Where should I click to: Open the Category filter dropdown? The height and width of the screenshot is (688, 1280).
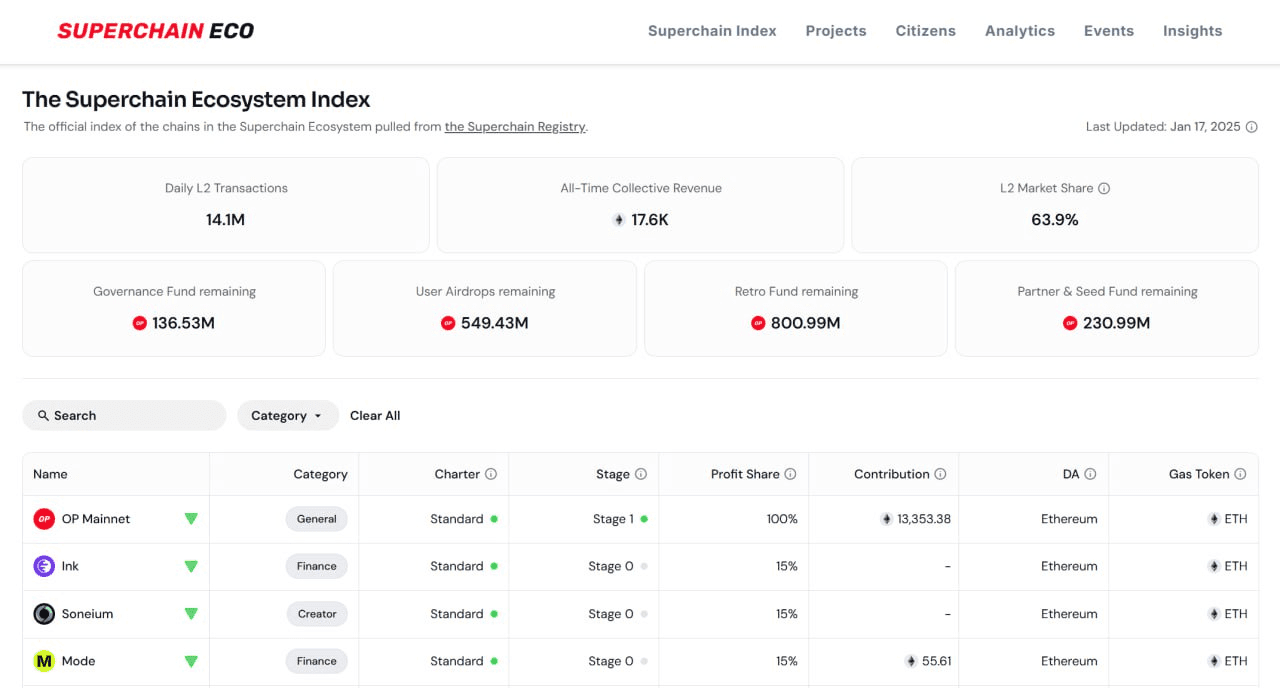(286, 416)
